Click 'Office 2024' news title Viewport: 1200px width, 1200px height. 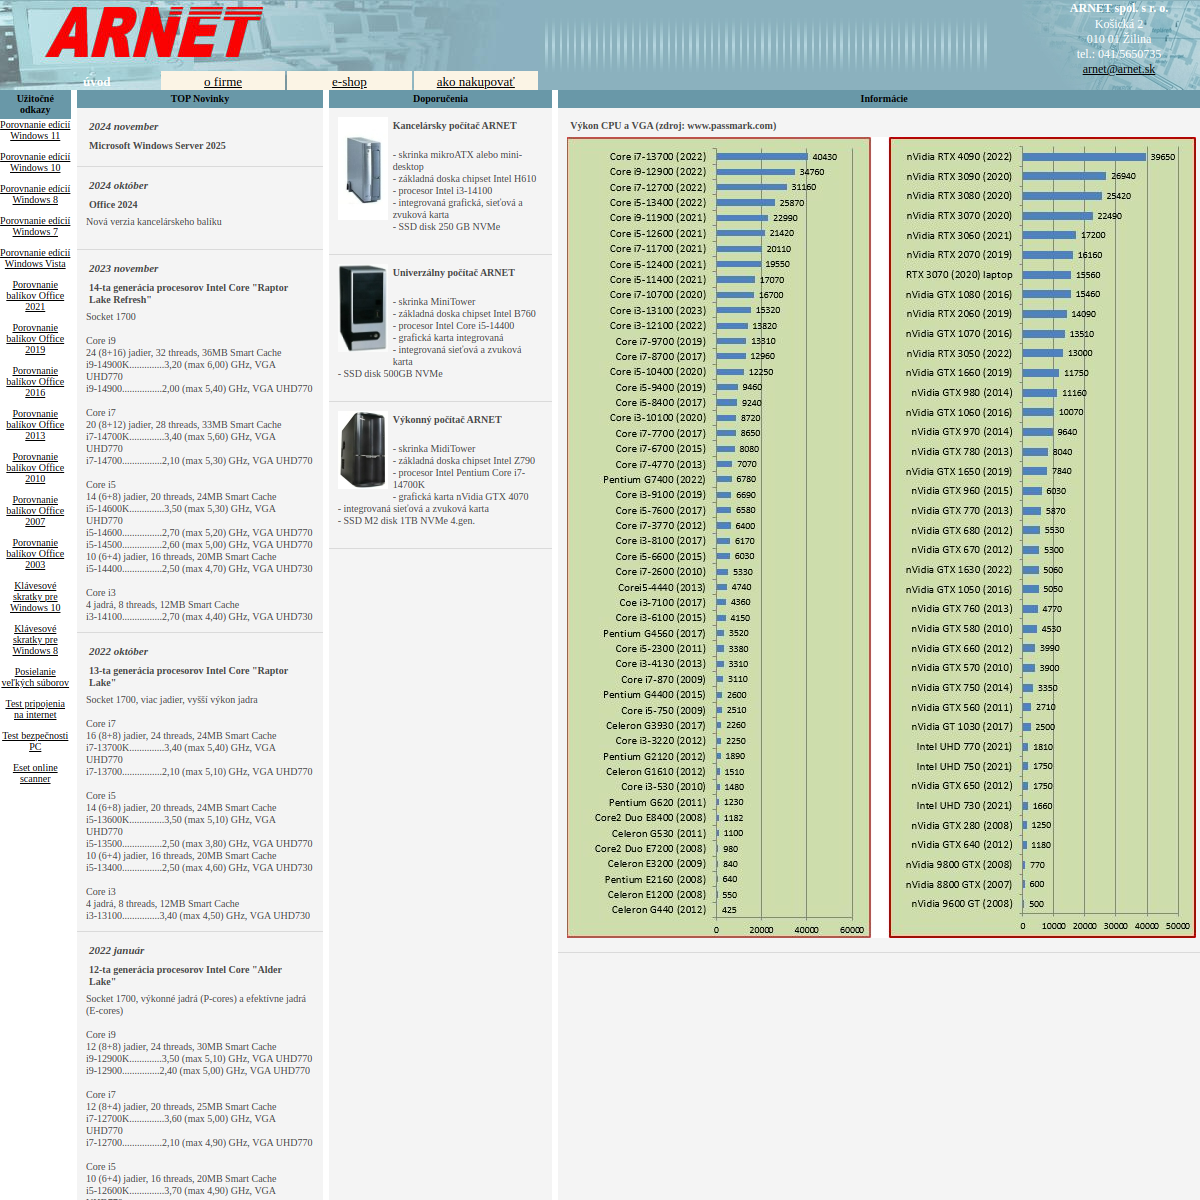[x=113, y=205]
